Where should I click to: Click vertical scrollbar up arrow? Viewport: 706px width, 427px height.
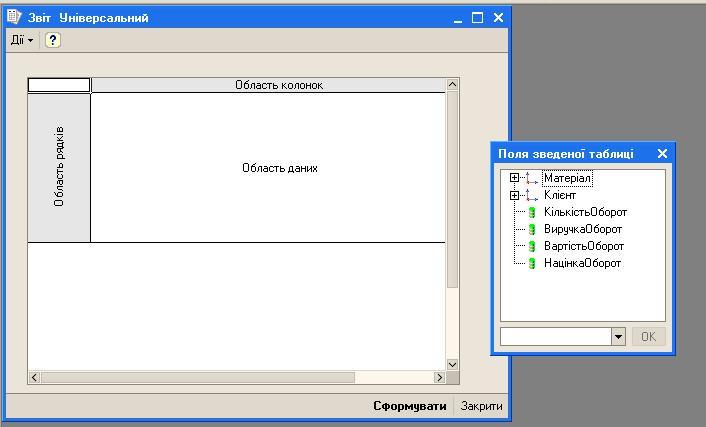453,84
